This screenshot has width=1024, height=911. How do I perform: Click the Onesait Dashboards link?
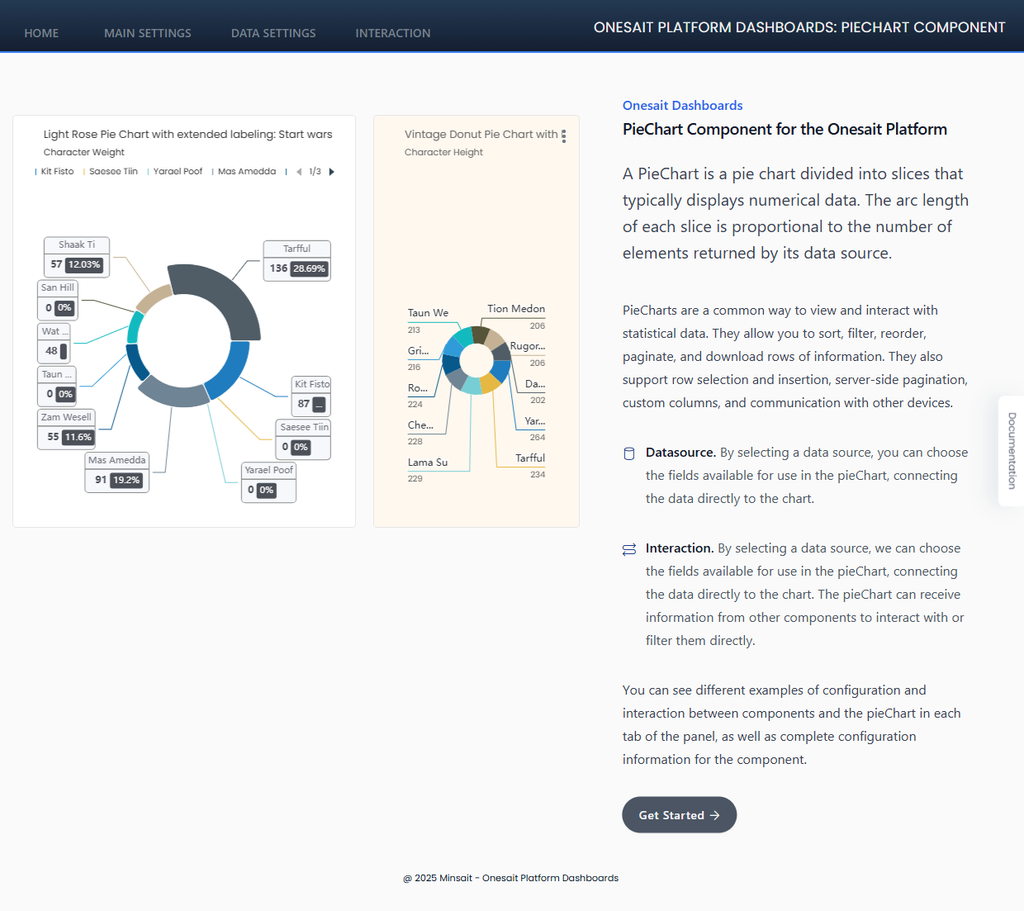[x=682, y=105]
